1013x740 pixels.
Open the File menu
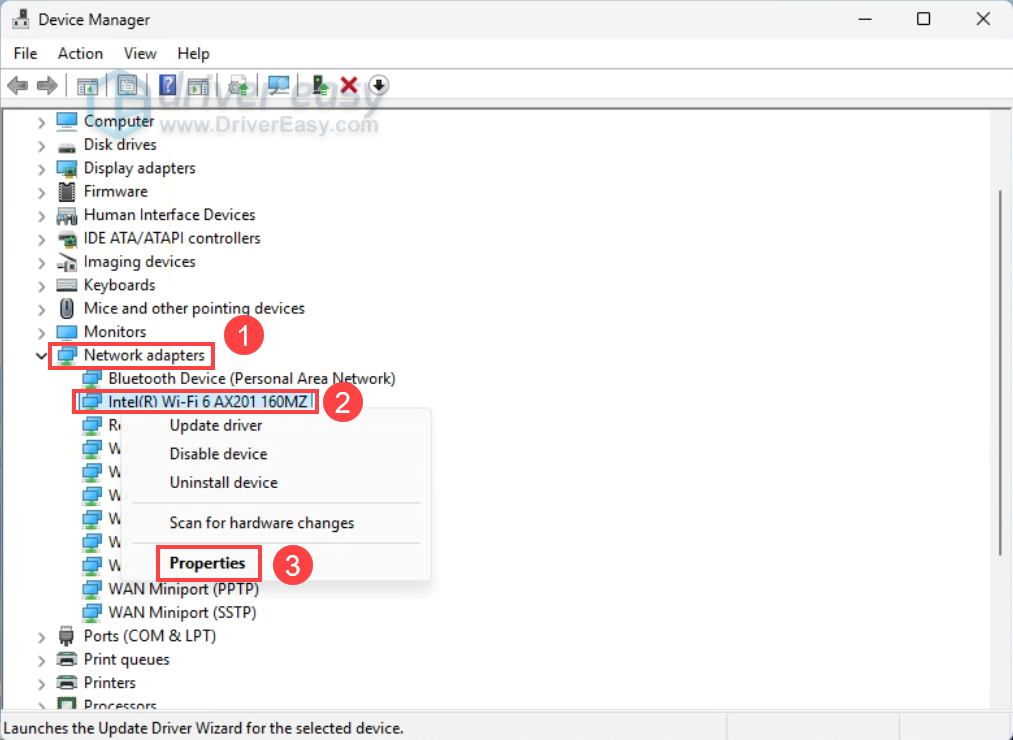tap(25, 54)
